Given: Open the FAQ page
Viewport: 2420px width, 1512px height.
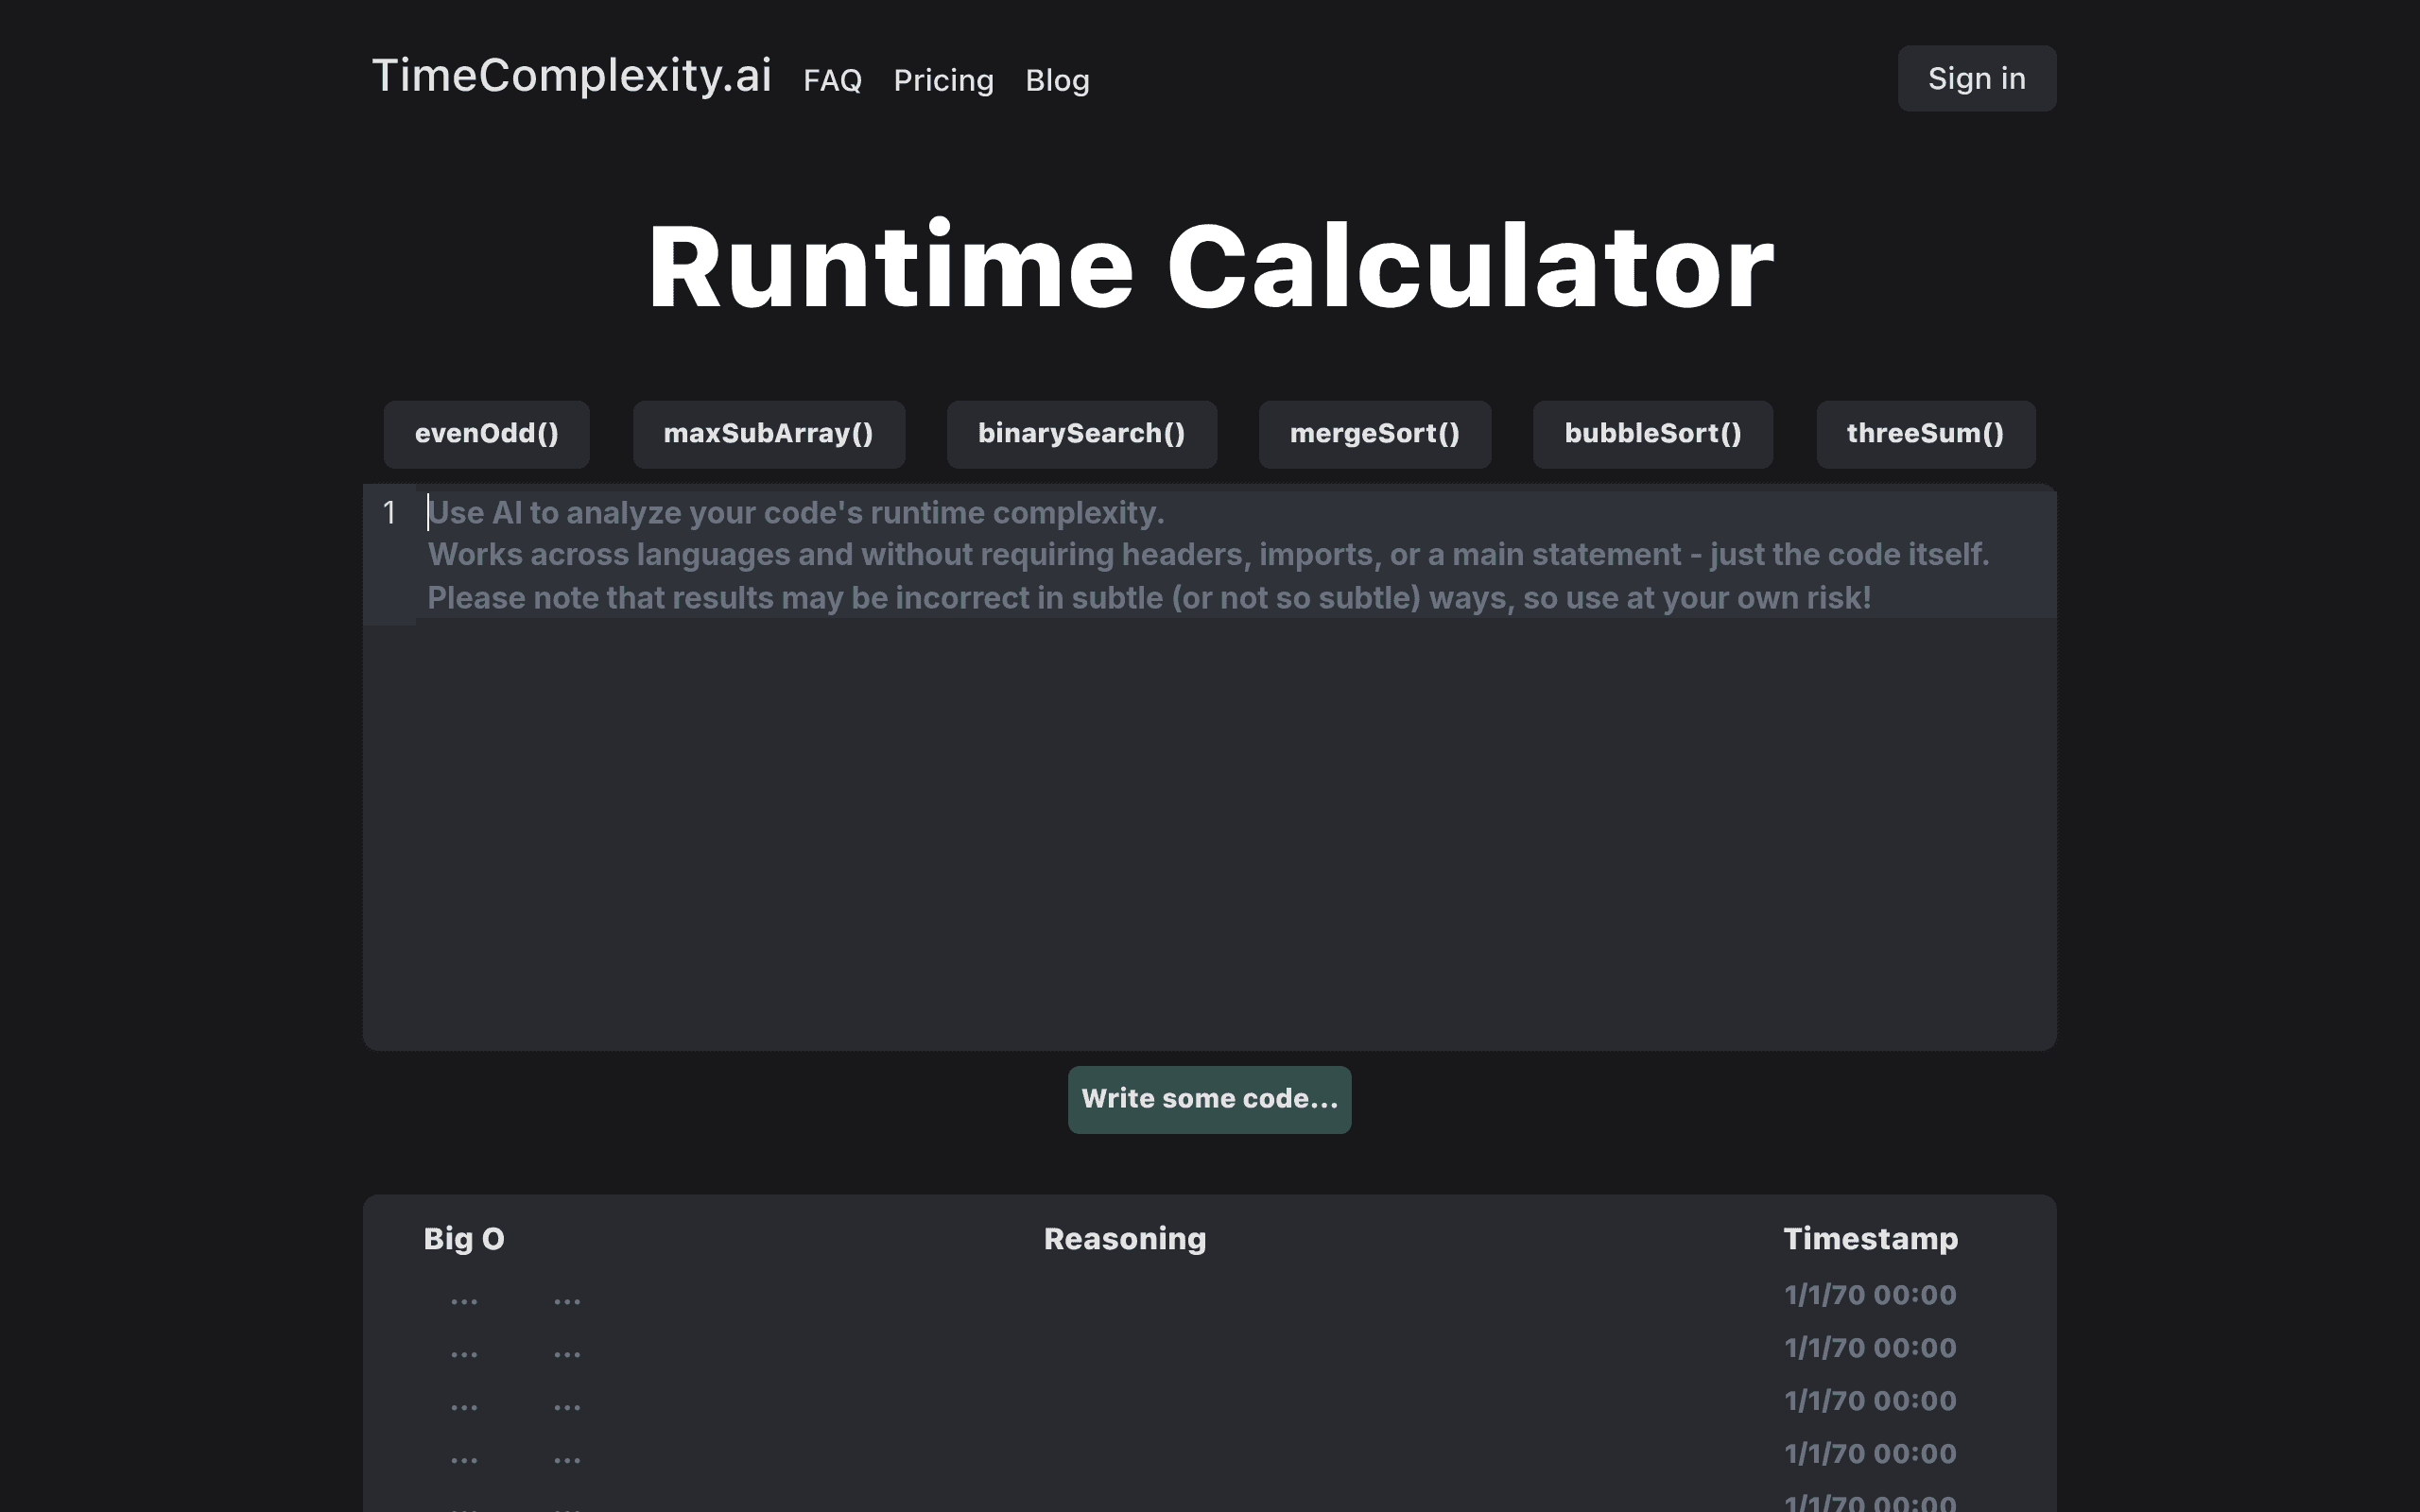Looking at the screenshot, I should point(832,80).
